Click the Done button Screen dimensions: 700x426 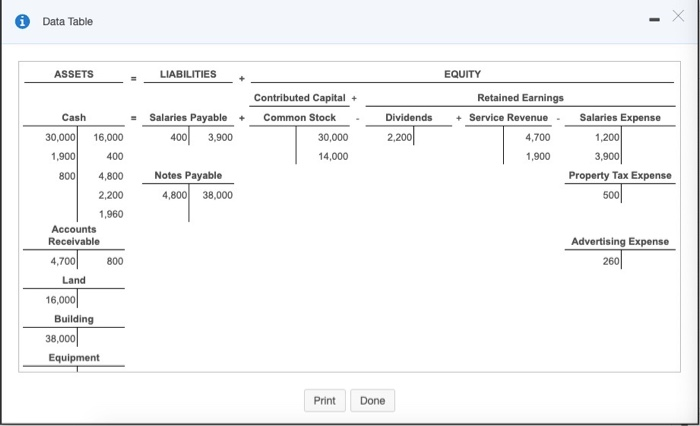(372, 401)
